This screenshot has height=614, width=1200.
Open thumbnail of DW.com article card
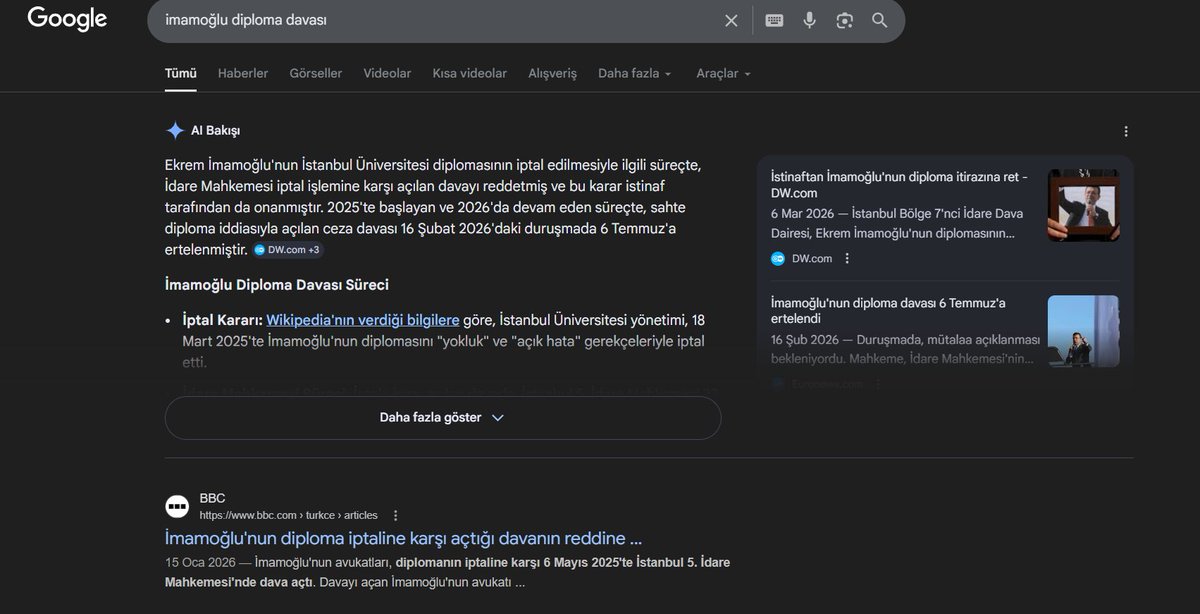(x=1083, y=205)
